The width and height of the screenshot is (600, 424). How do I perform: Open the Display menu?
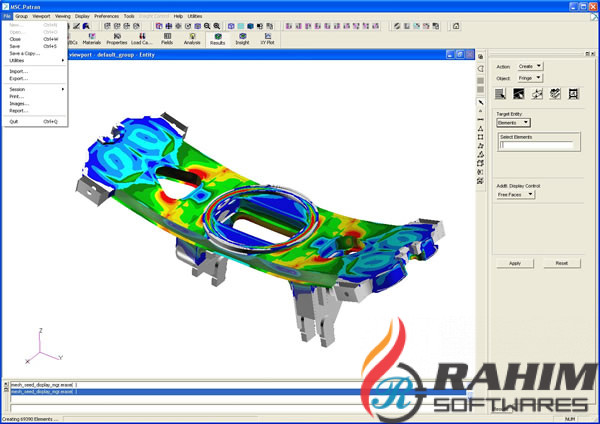[x=82, y=16]
